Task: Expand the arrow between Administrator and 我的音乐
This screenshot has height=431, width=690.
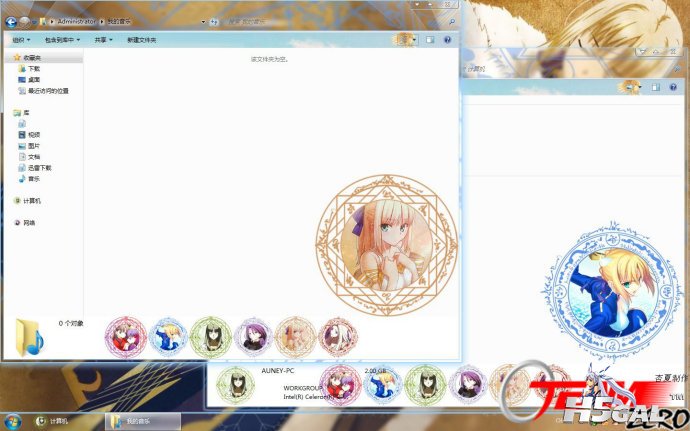Action: [x=102, y=22]
